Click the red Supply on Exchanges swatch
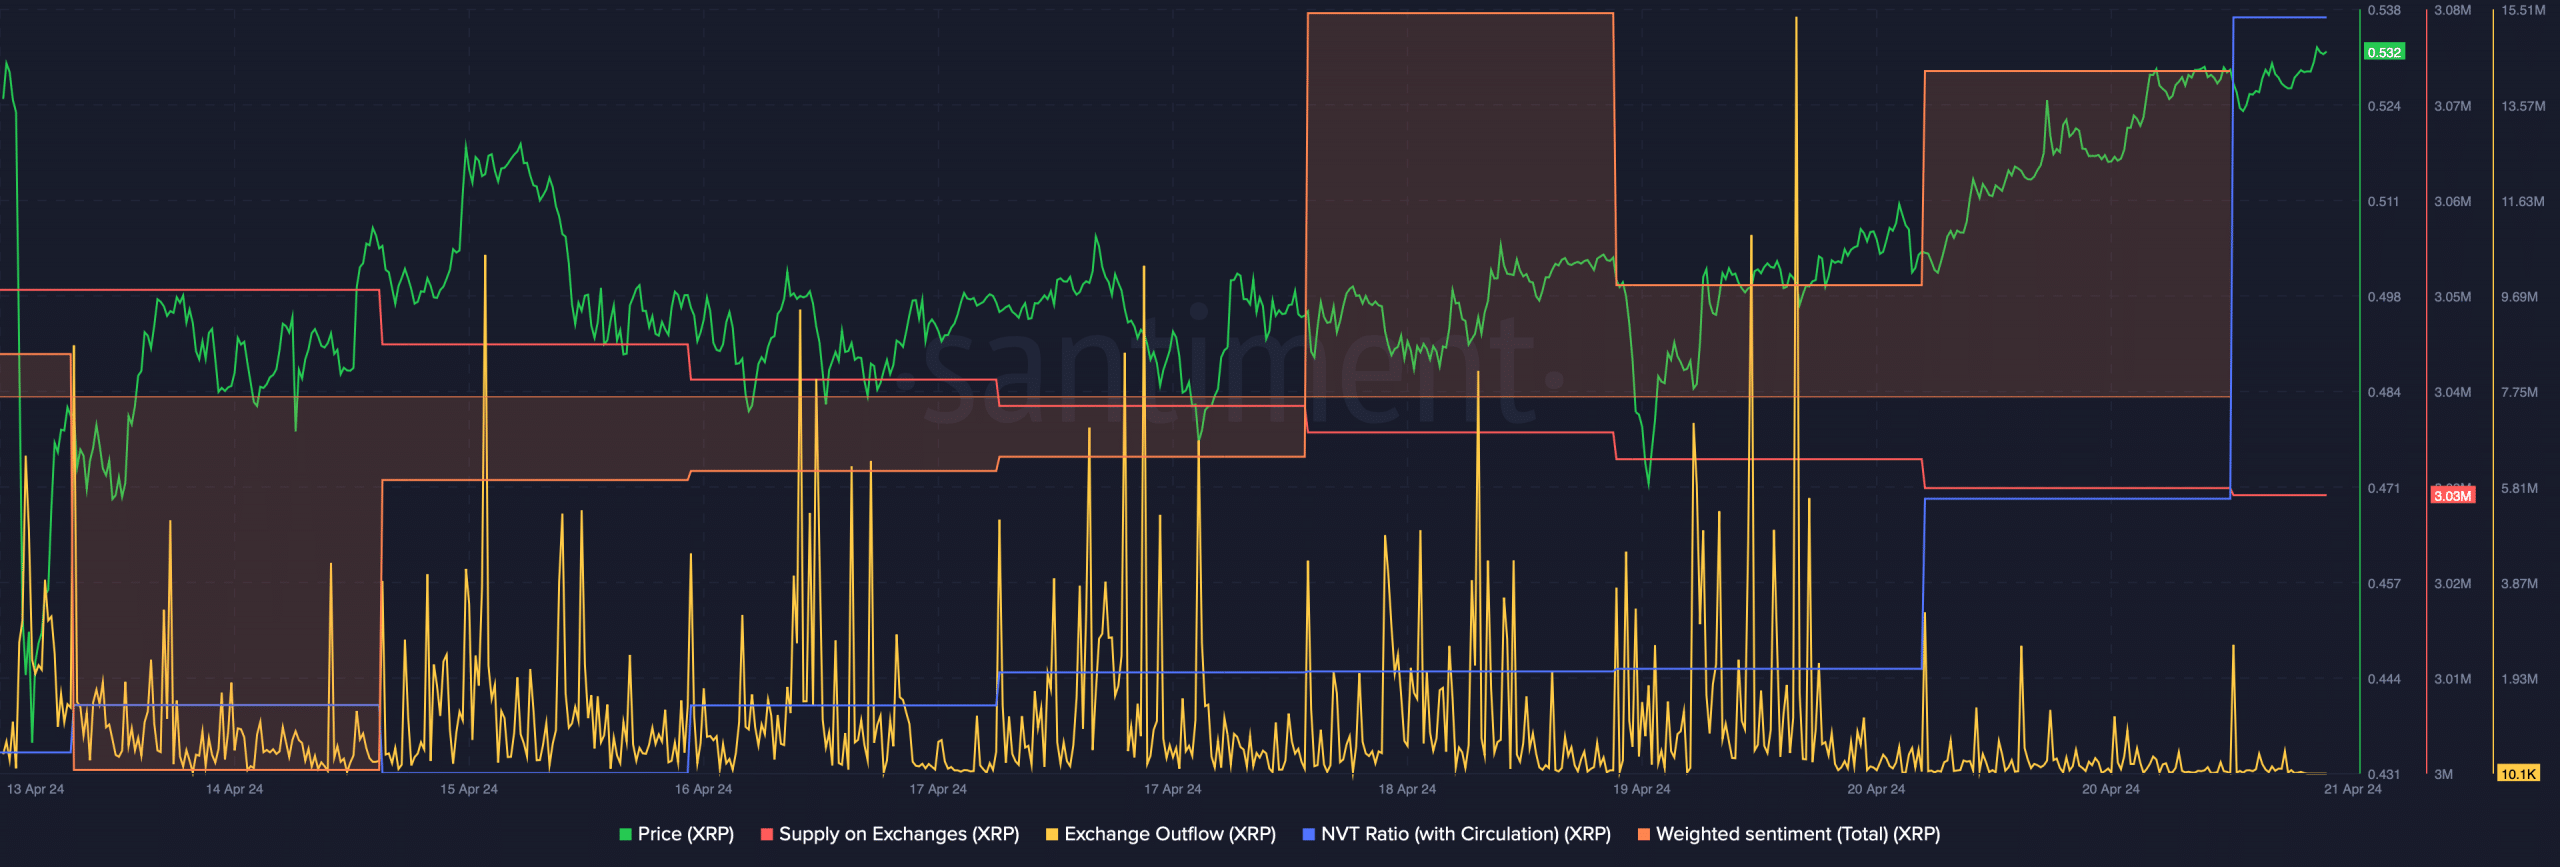Image resolution: width=2560 pixels, height=867 pixels. [767, 834]
